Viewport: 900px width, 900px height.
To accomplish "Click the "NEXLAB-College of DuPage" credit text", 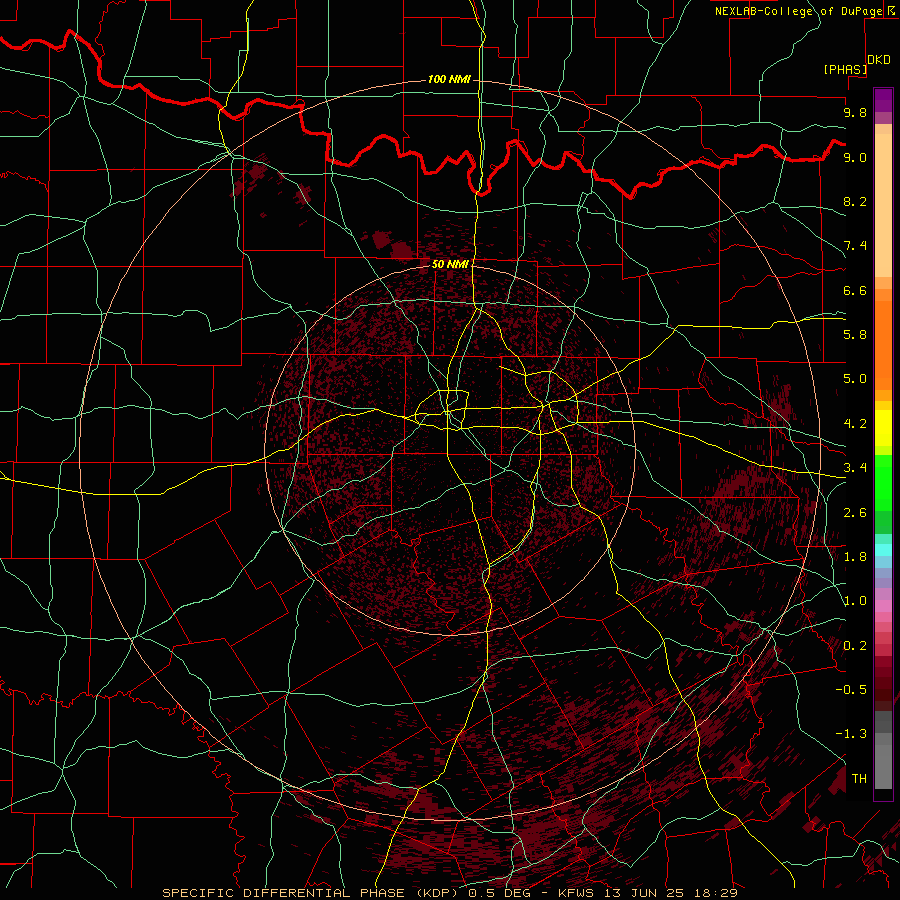I will coord(798,11).
